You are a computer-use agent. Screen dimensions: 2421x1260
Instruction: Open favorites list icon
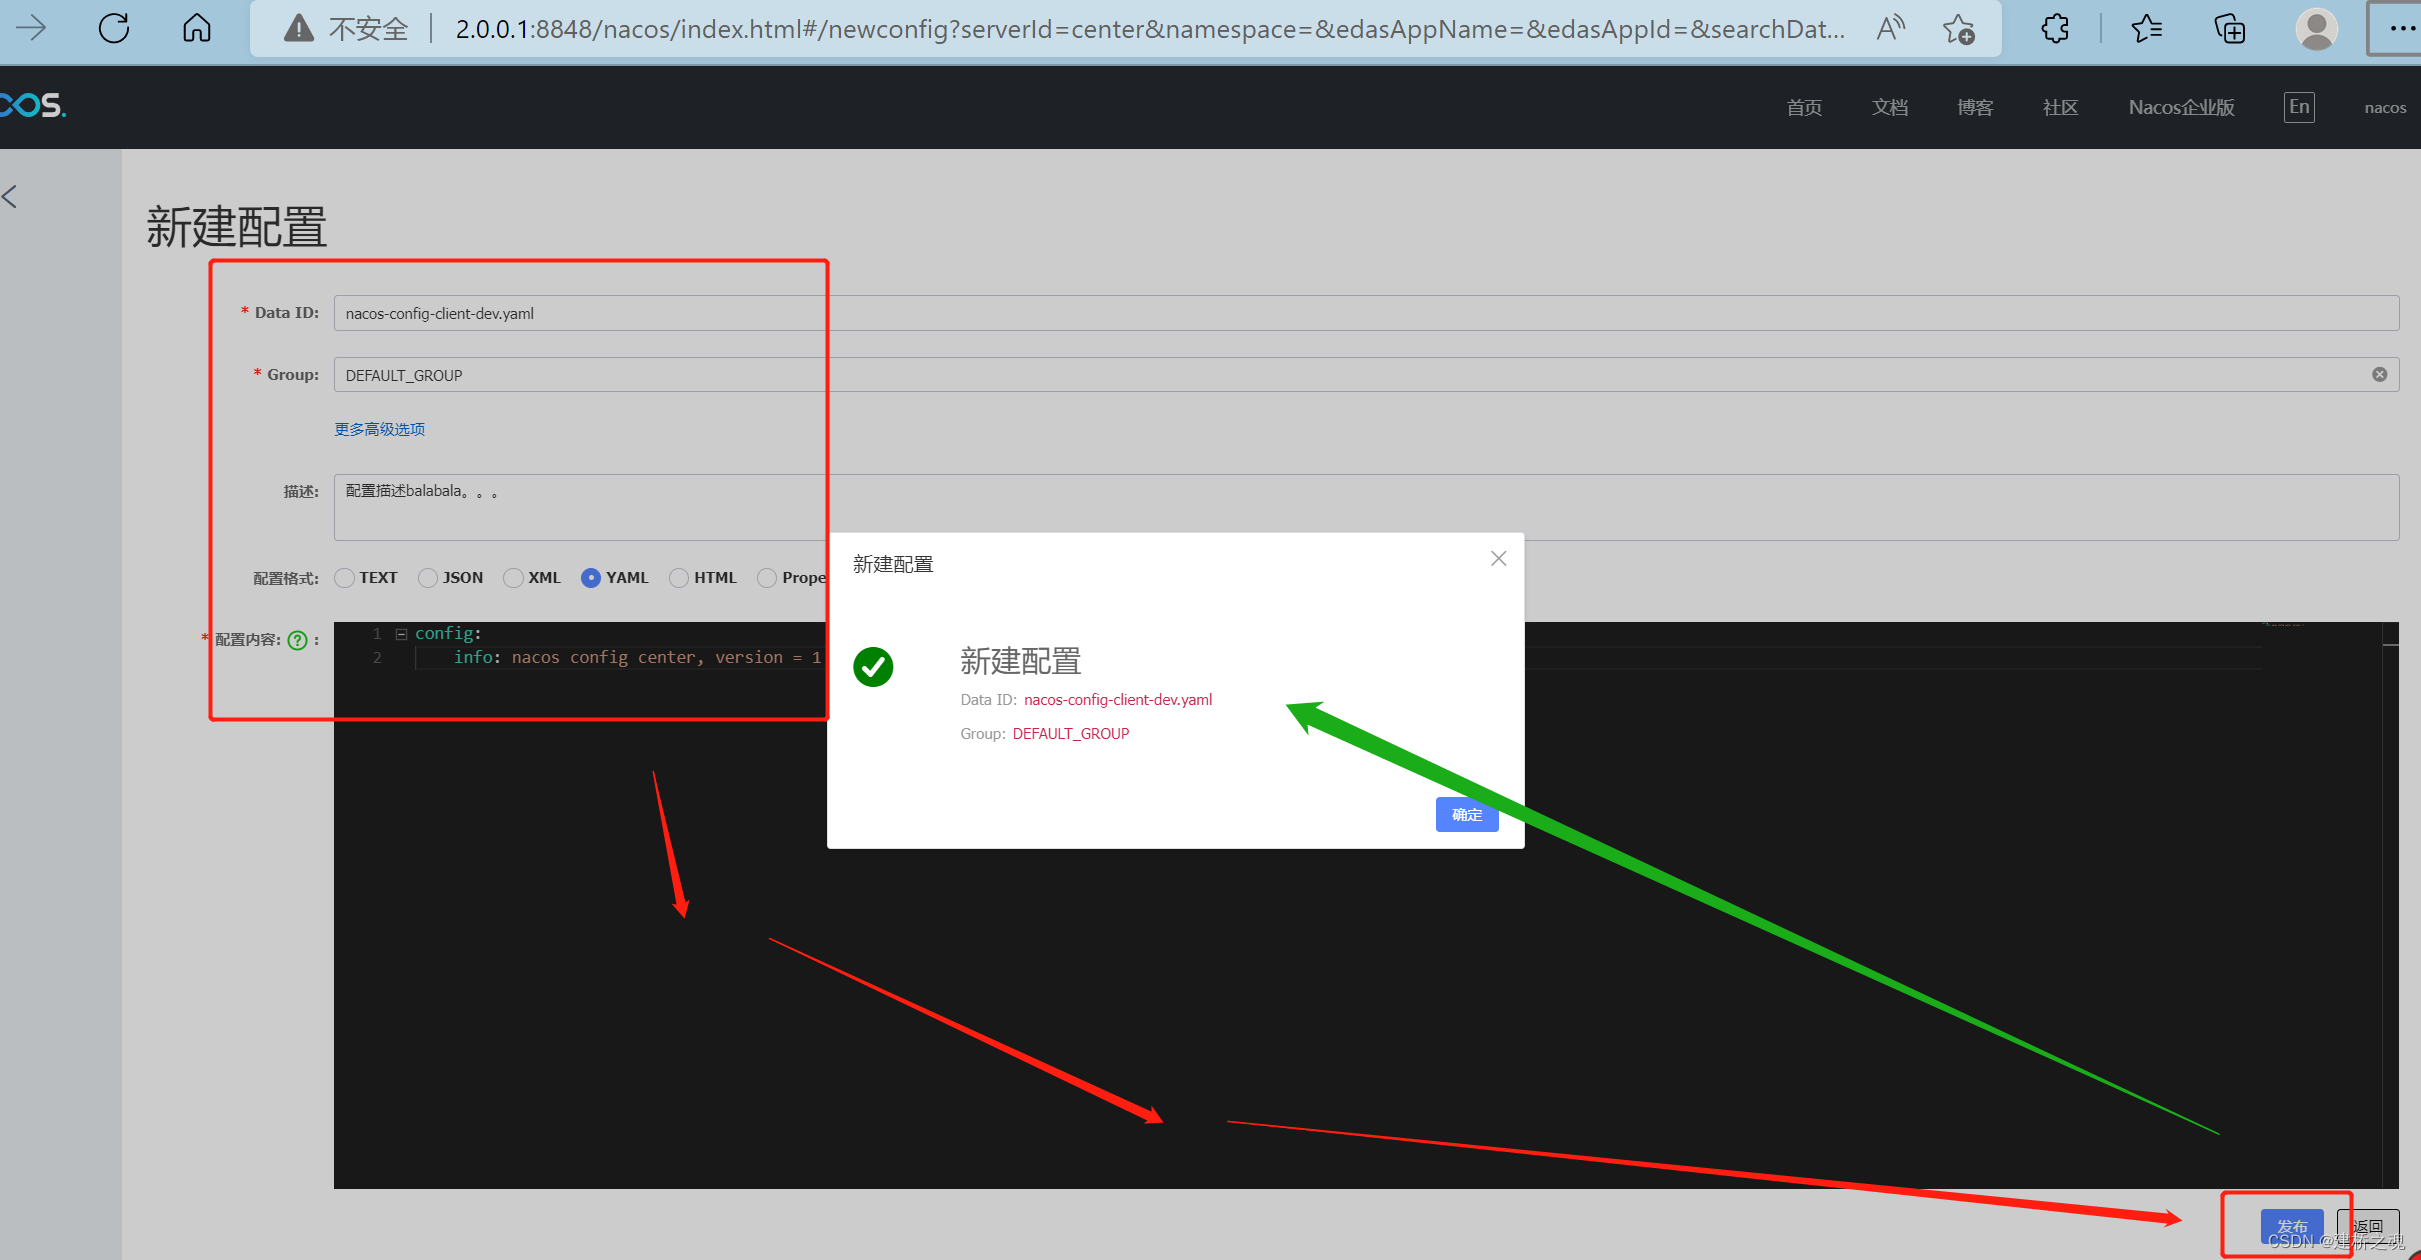(x=2146, y=29)
